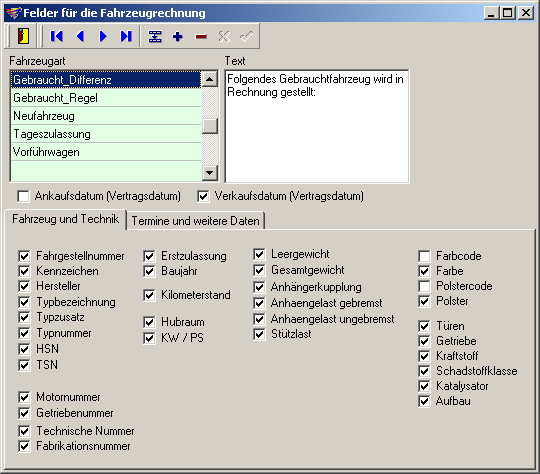Select the Fahrzeug und Technik tab
This screenshot has width=540, height=474.
(65, 219)
